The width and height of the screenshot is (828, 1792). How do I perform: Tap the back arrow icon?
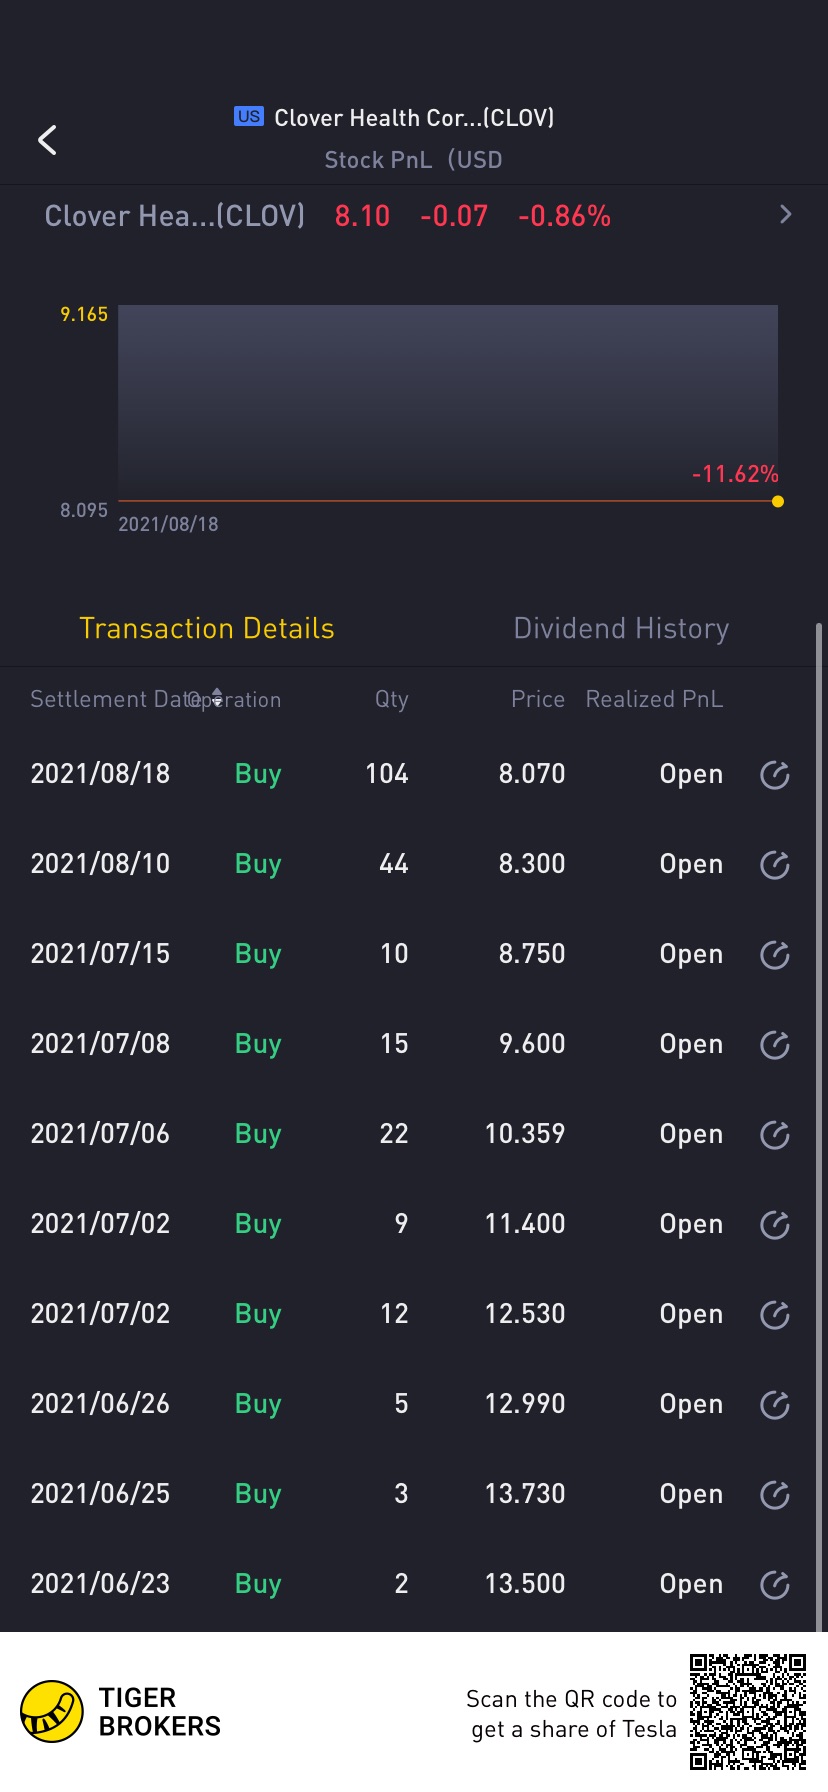[x=47, y=140]
